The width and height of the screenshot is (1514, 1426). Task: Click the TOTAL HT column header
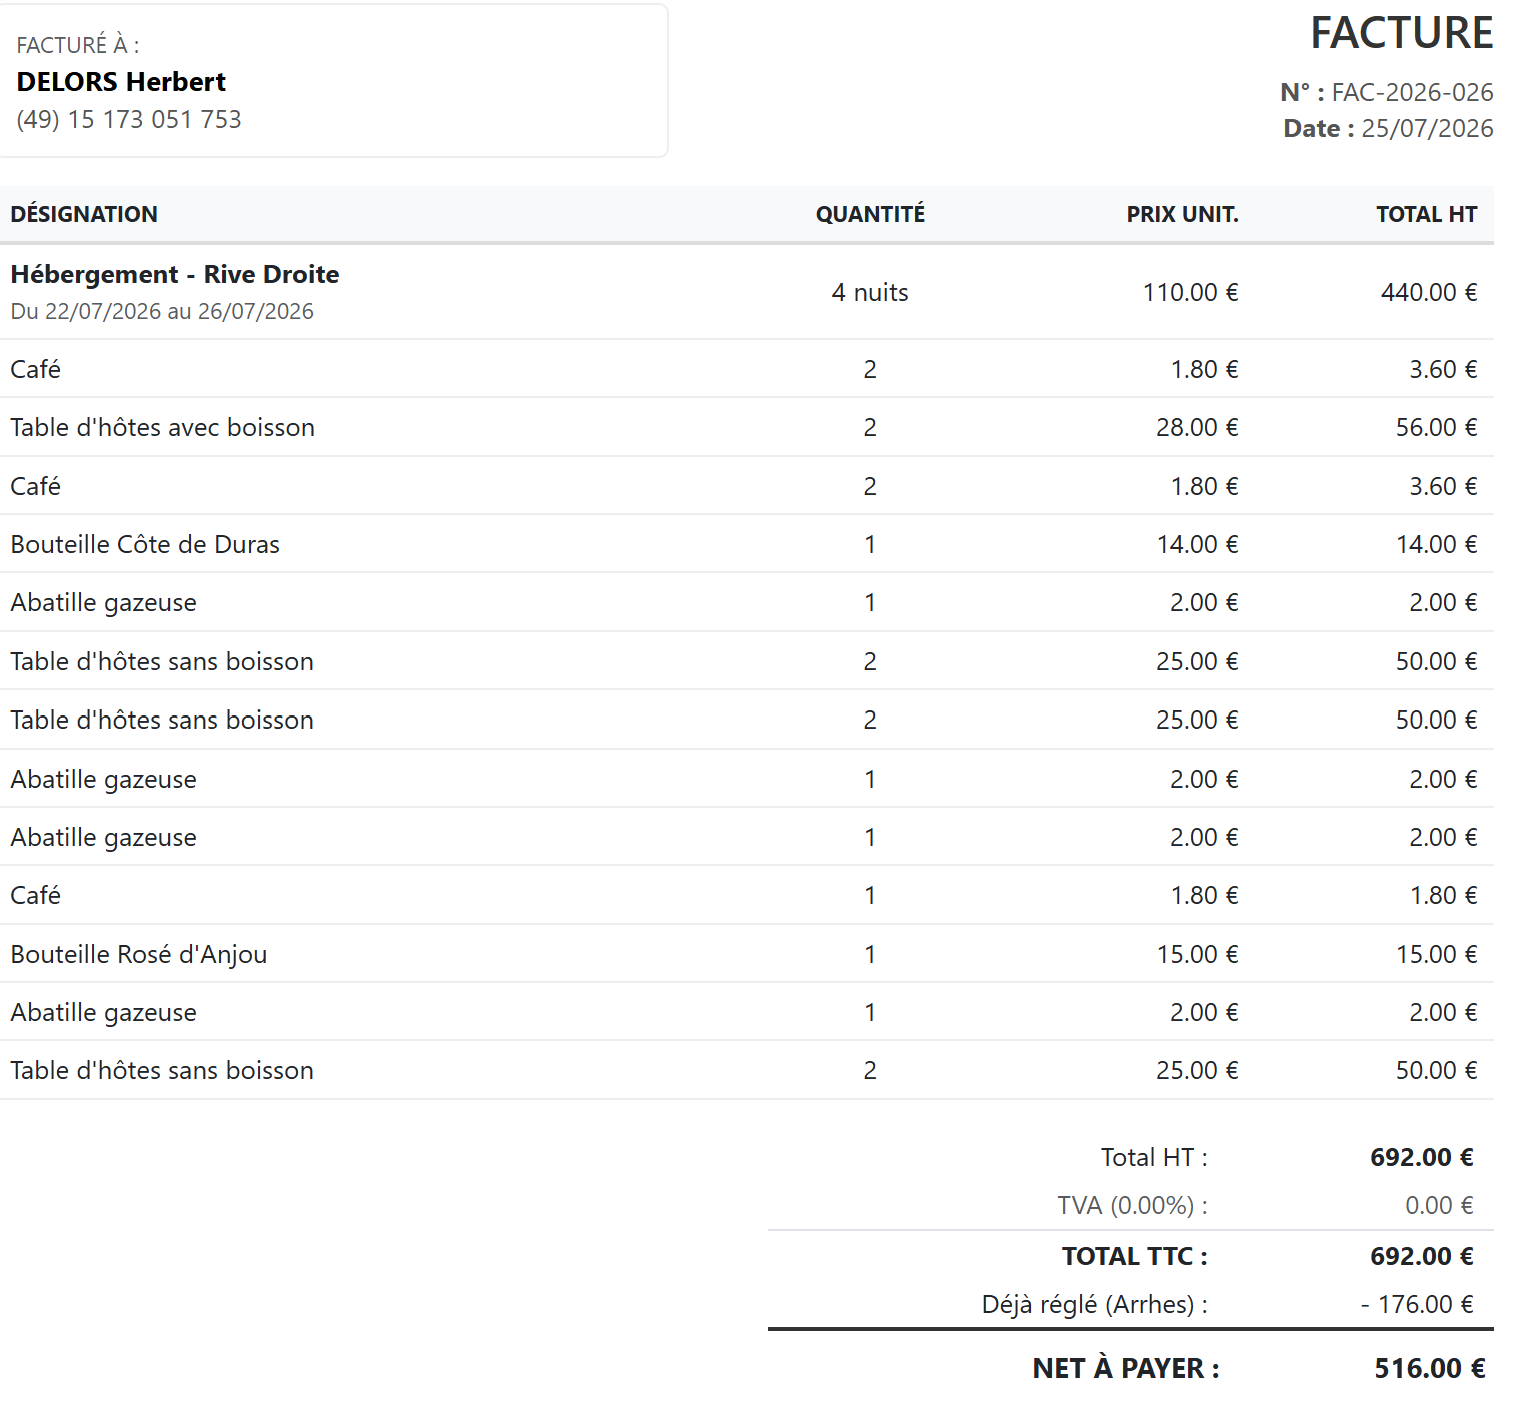click(1426, 214)
